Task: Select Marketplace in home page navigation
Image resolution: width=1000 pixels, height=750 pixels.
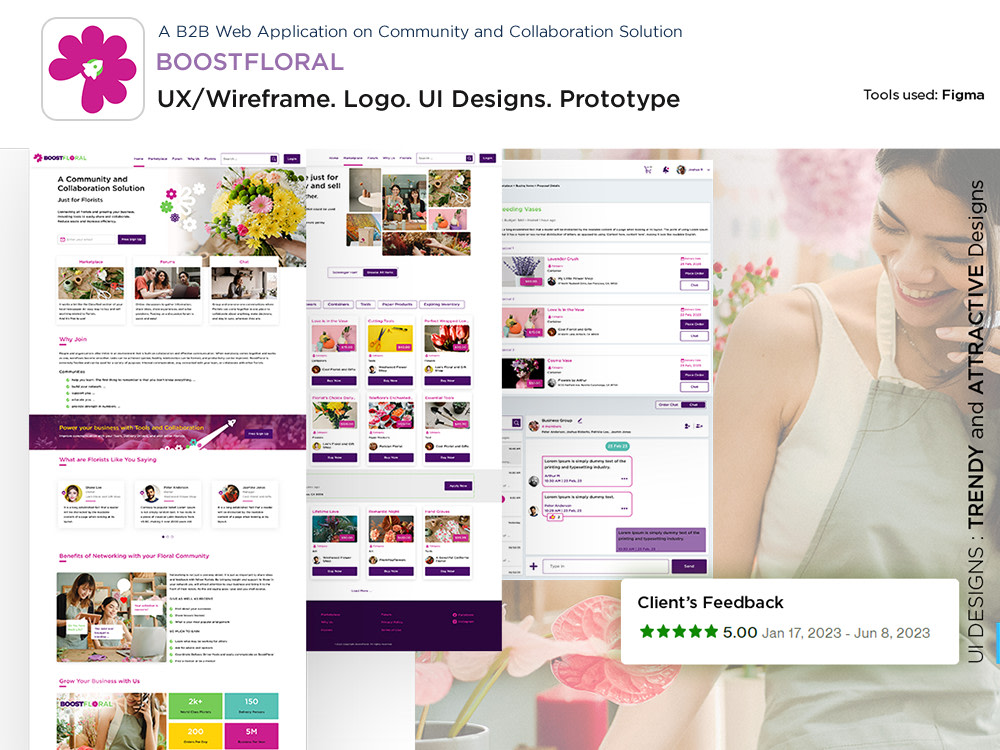Action: point(158,159)
